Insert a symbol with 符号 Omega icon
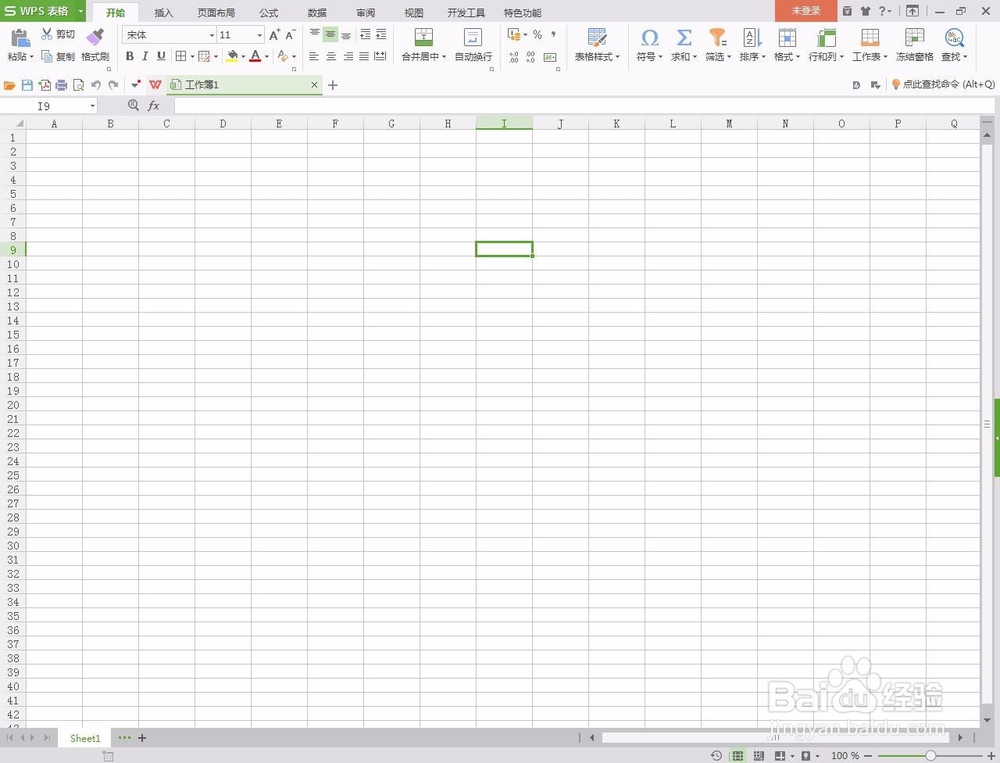Viewport: 1000px width, 763px height. tap(649, 38)
